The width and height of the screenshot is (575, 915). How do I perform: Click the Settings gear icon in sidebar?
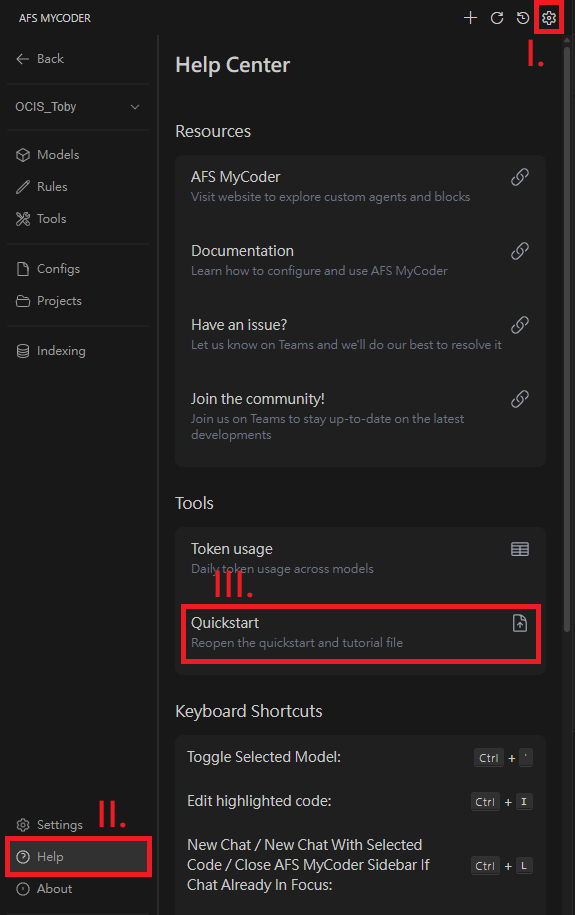23,825
